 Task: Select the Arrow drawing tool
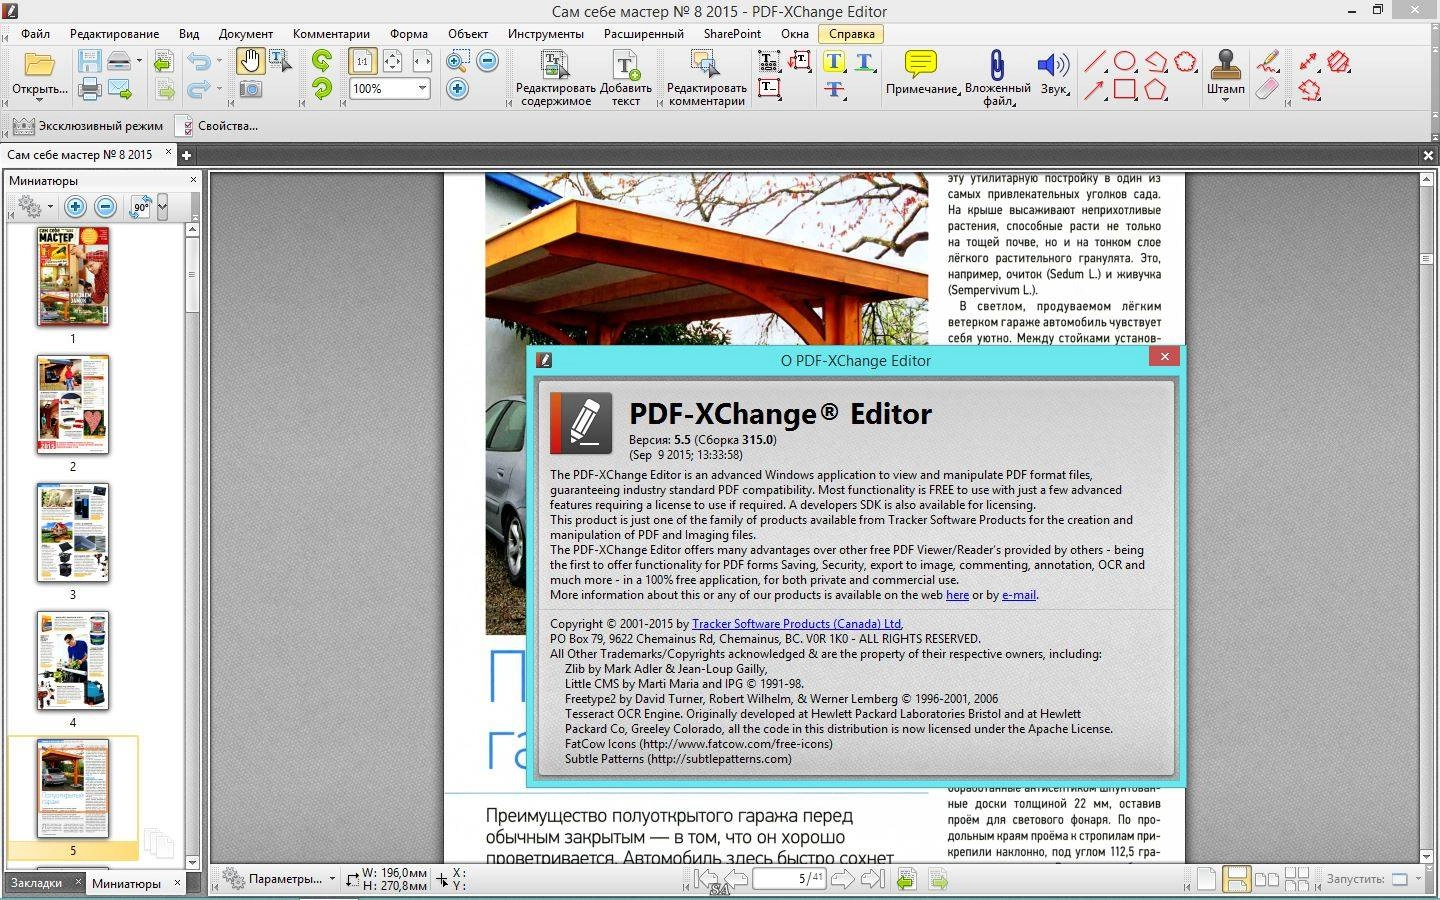point(1095,89)
